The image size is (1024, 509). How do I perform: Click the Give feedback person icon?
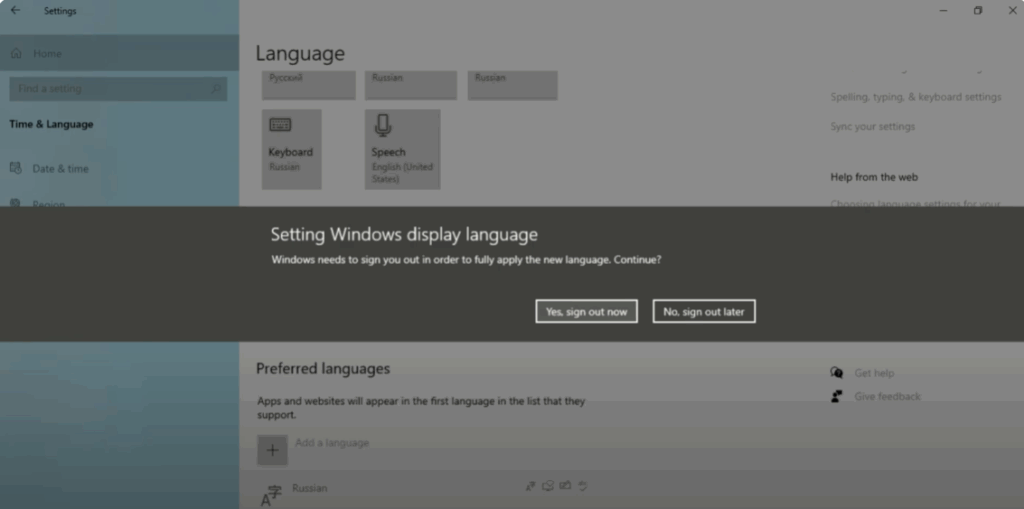click(x=837, y=396)
